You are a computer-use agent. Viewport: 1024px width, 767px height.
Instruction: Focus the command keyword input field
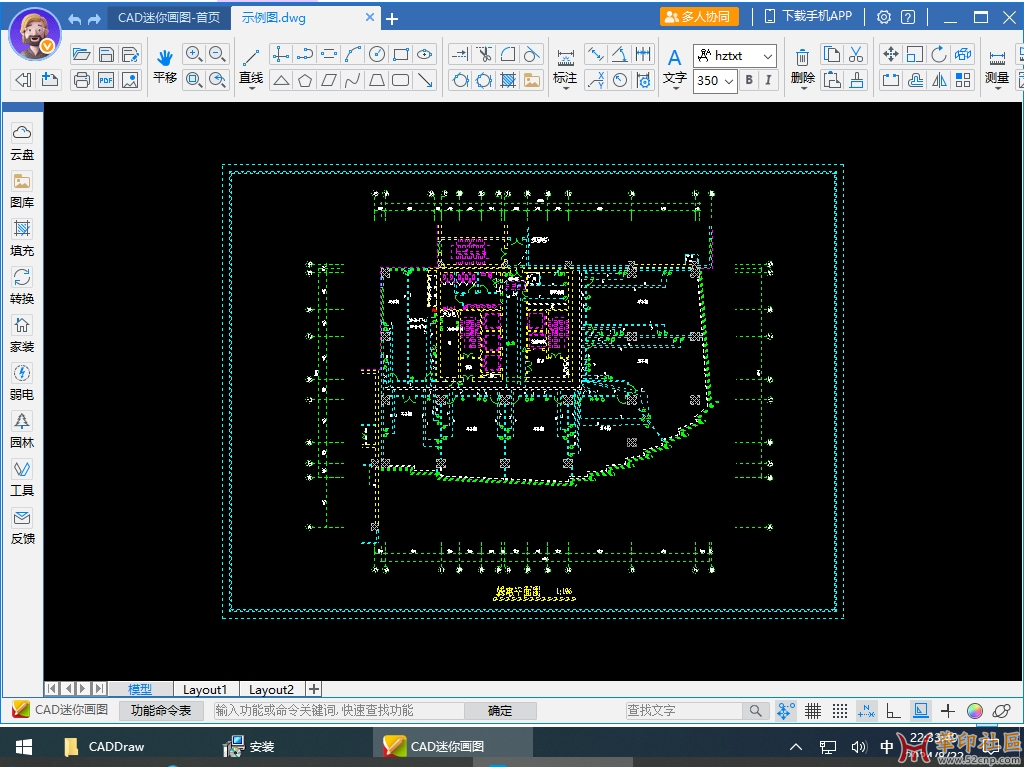(x=339, y=710)
